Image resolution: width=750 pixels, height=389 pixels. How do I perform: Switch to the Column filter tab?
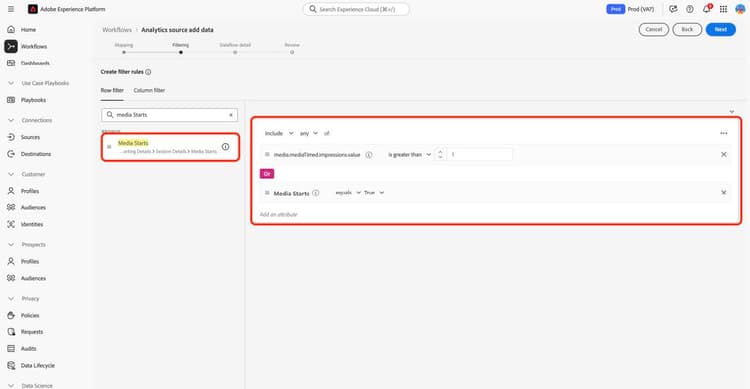tap(149, 90)
